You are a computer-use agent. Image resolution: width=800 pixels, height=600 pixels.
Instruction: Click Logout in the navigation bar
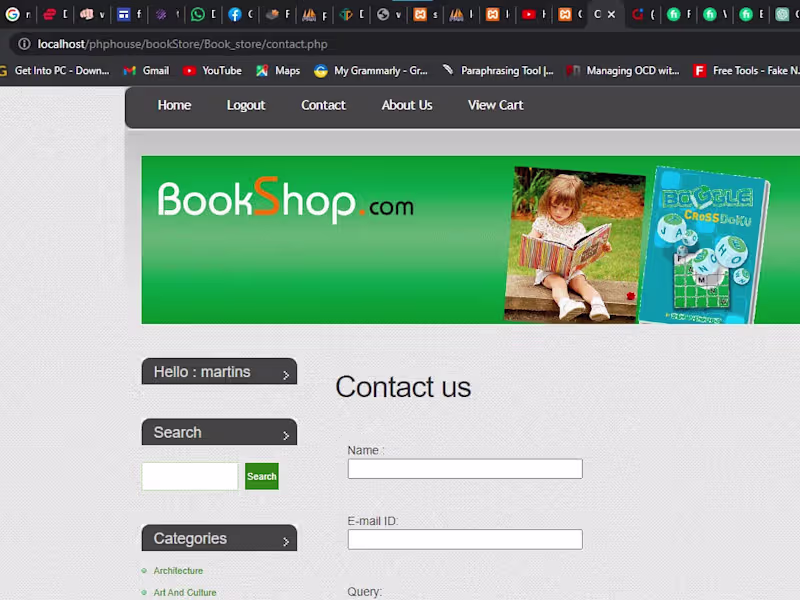(x=246, y=105)
